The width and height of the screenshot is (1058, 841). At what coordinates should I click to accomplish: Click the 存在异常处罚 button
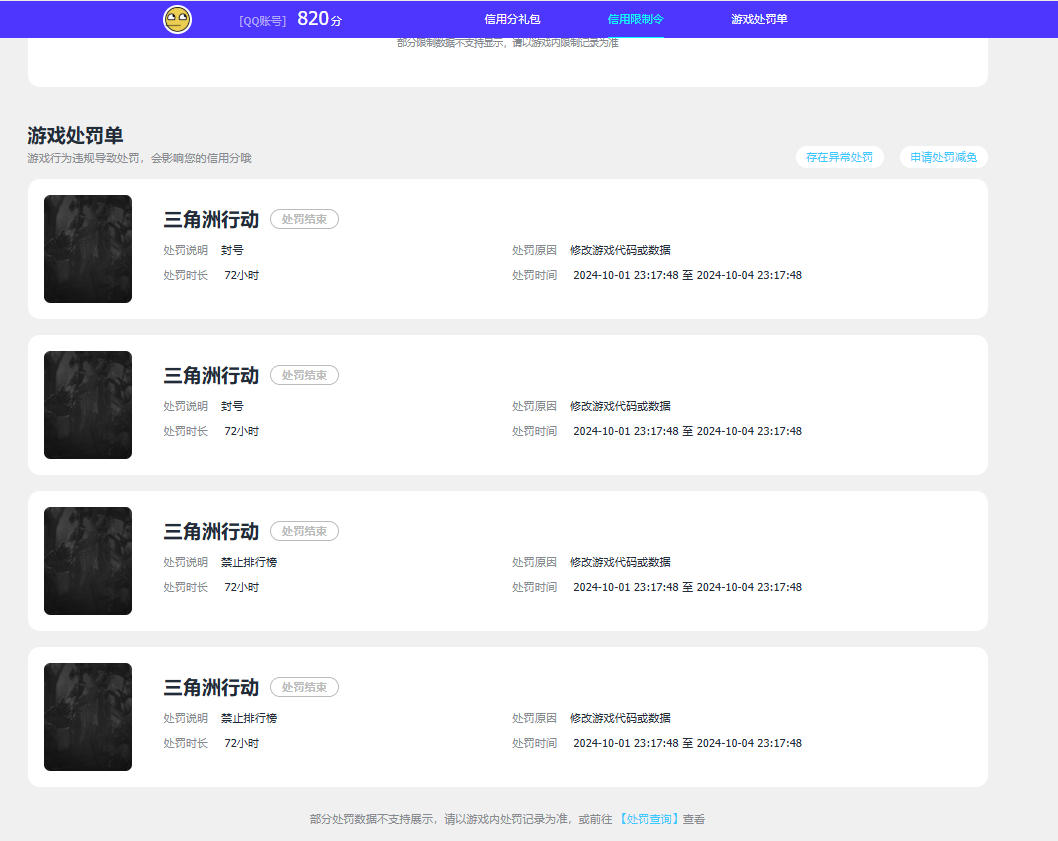click(840, 157)
